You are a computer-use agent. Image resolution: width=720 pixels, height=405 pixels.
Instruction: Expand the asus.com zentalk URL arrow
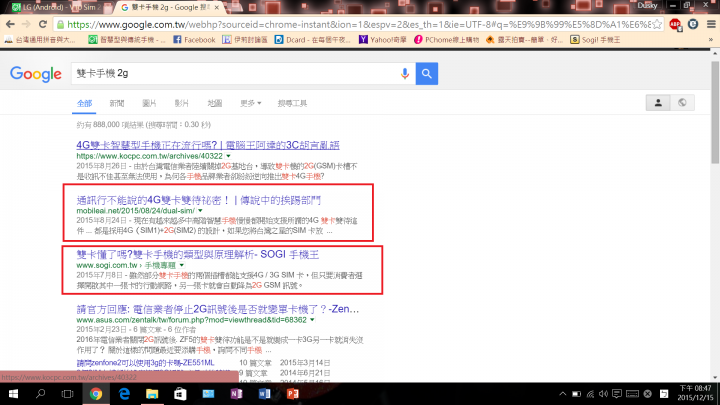point(312,320)
